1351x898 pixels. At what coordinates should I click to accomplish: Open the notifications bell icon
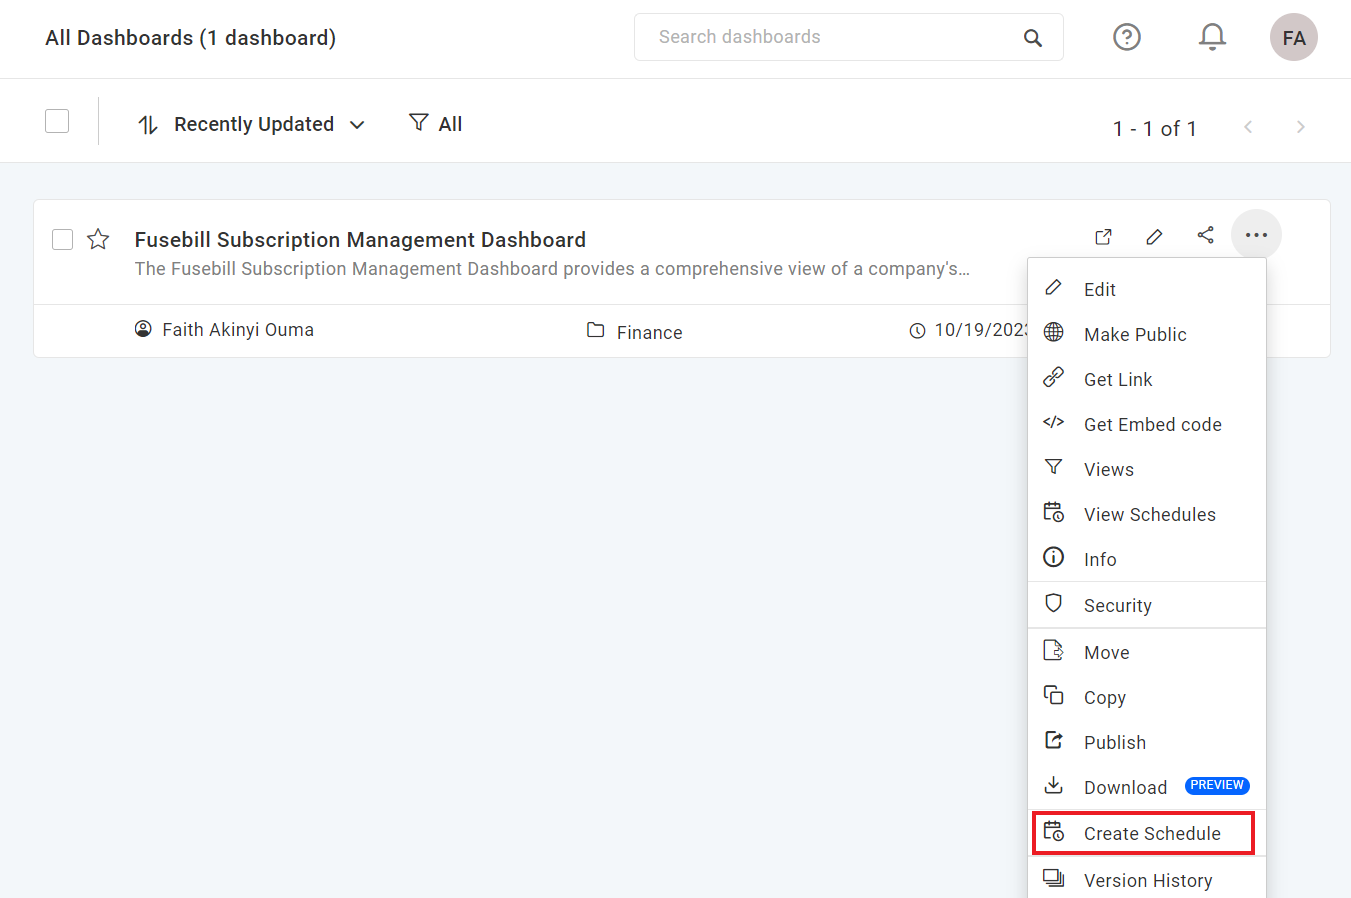pyautogui.click(x=1212, y=36)
